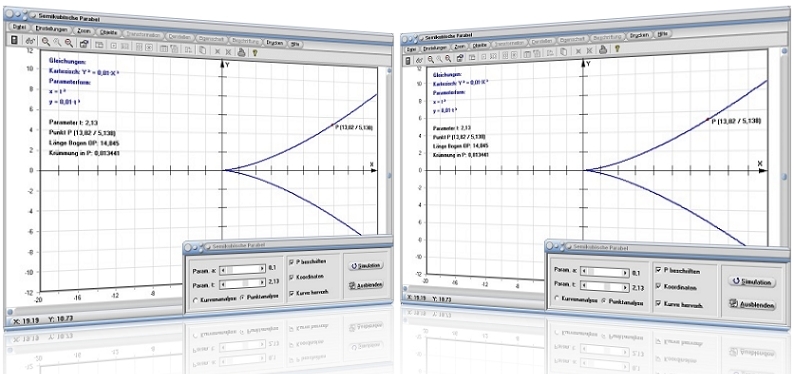Viewport: 794px width, 374px height.
Task: Click right arrow of 'Param. a' slider, right panel
Action: (625, 272)
